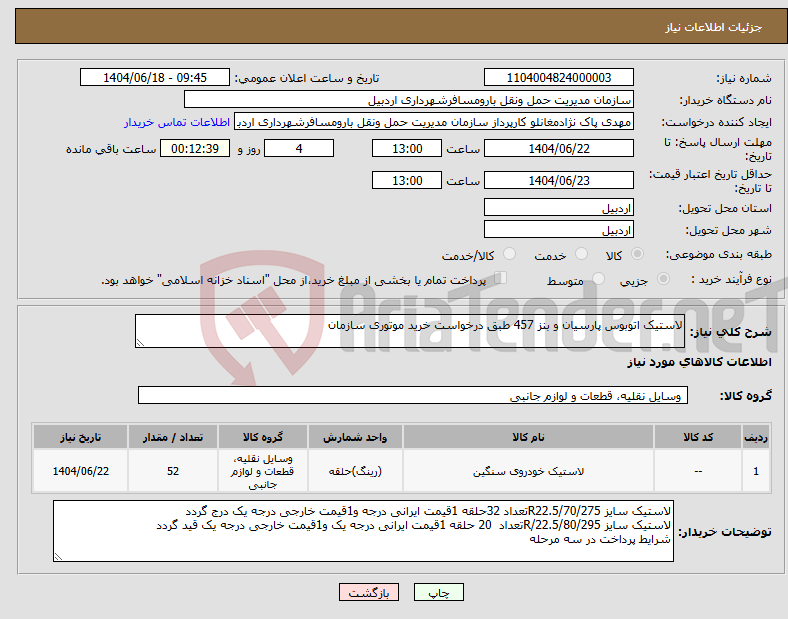Click the تعداد / مقدار column header
Screen dimensions: 788x619
tap(173, 437)
